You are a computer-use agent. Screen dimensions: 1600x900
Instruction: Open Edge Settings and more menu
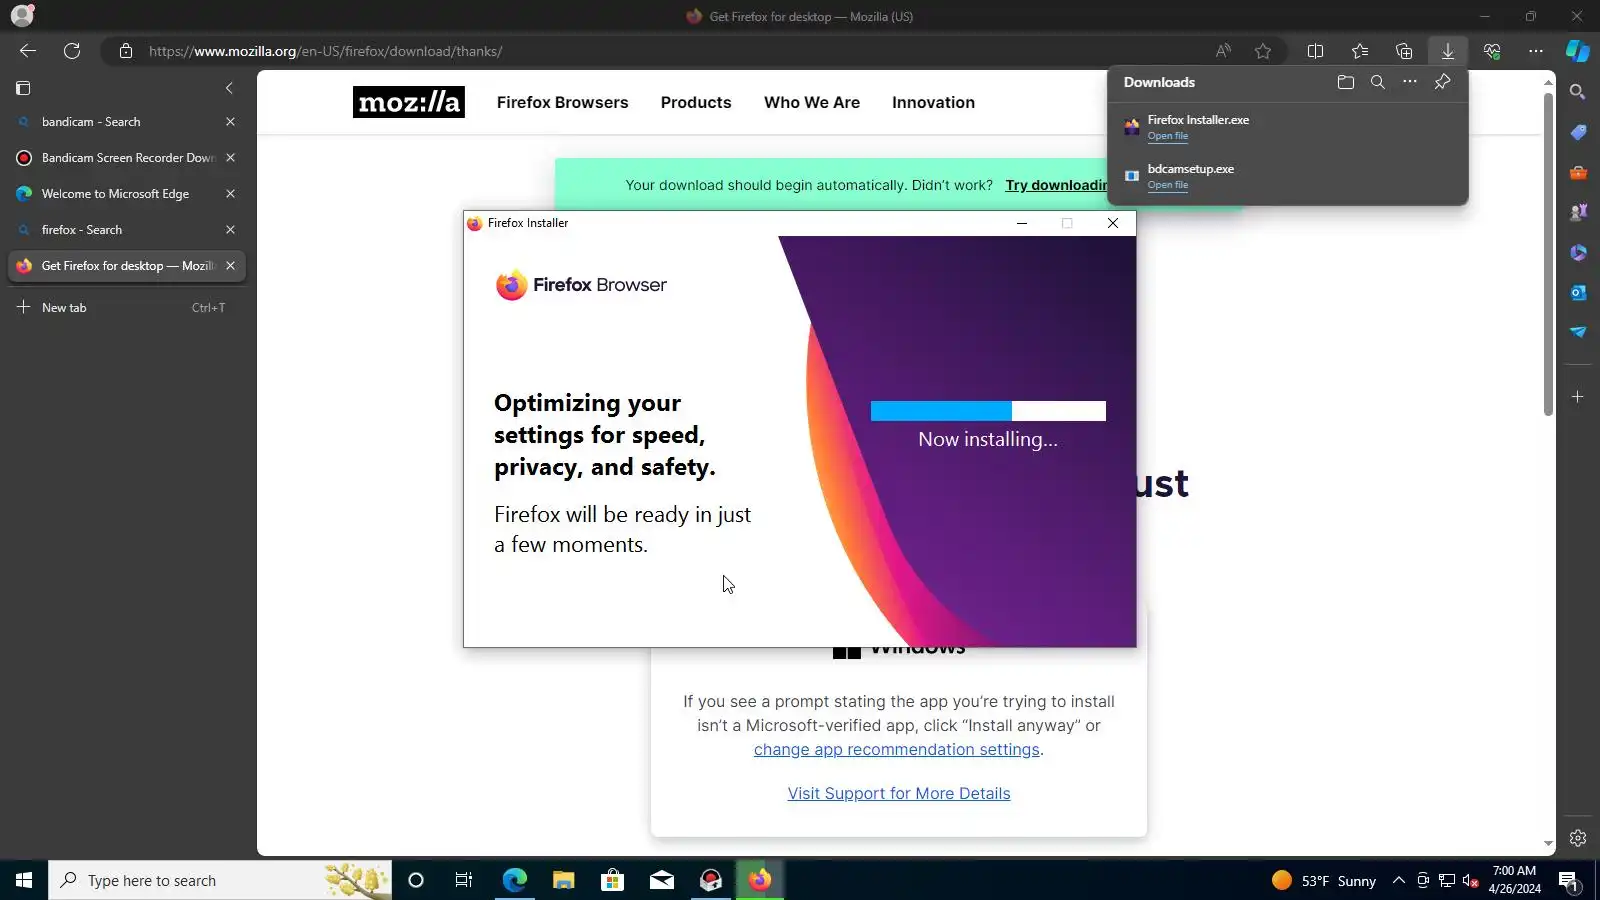1536,51
